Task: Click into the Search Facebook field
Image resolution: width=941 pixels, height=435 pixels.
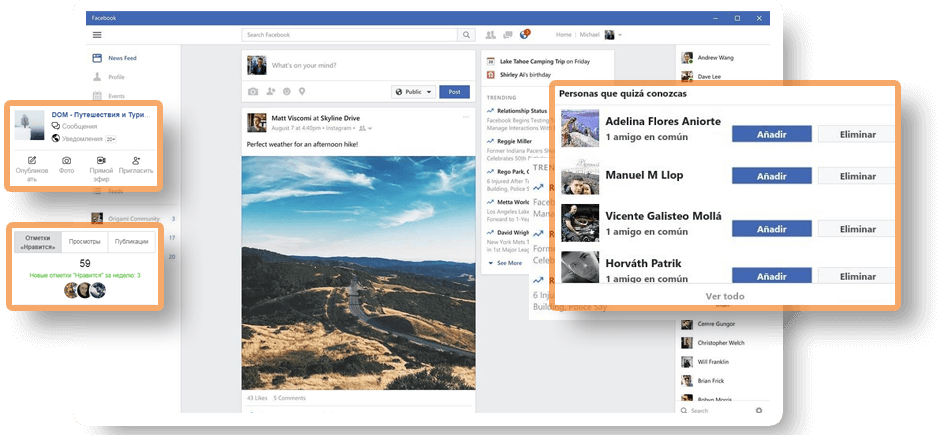Action: (350, 35)
